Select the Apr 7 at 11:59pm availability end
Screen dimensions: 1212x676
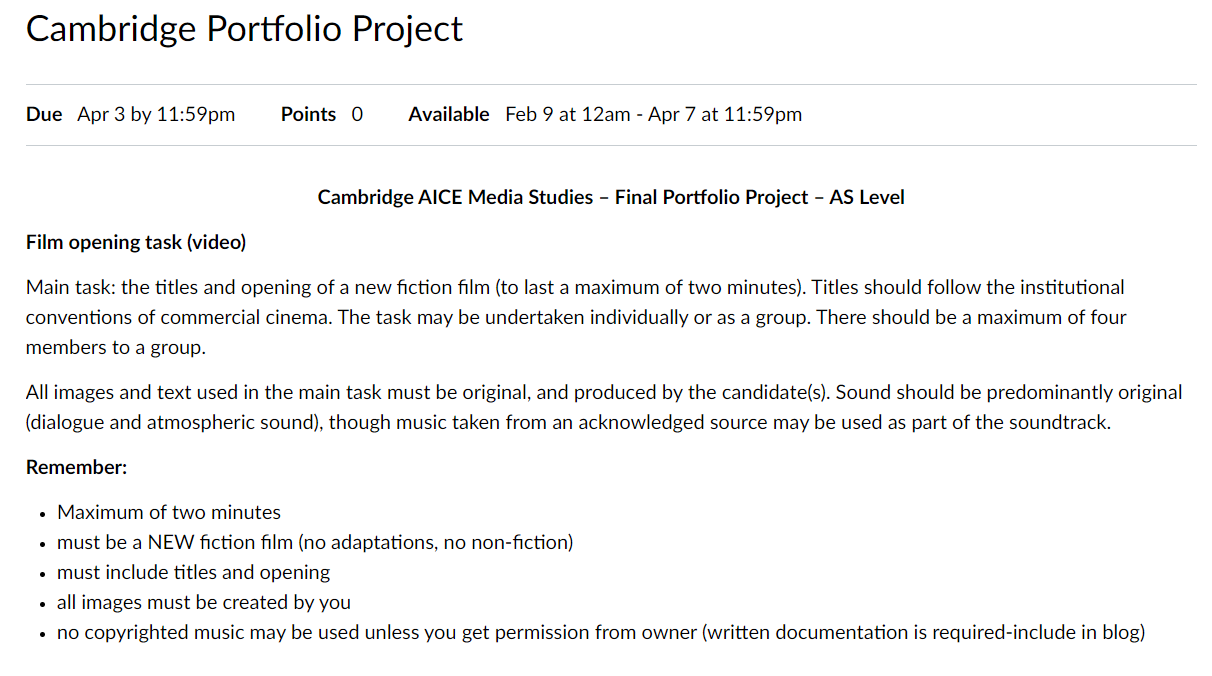725,114
